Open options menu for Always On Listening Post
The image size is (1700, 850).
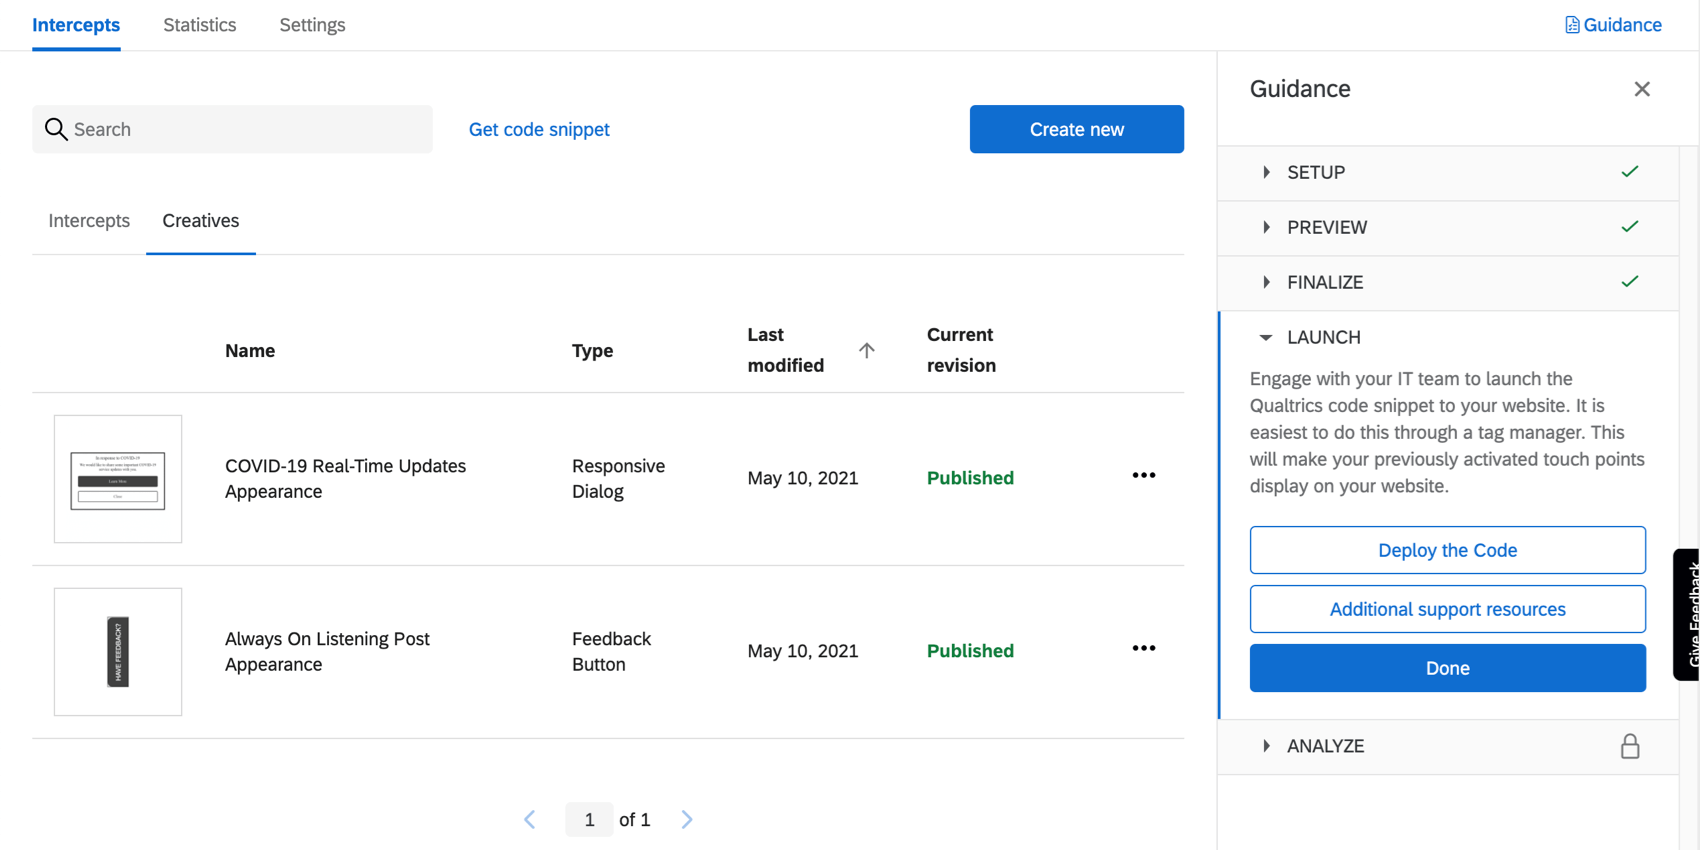point(1143,649)
